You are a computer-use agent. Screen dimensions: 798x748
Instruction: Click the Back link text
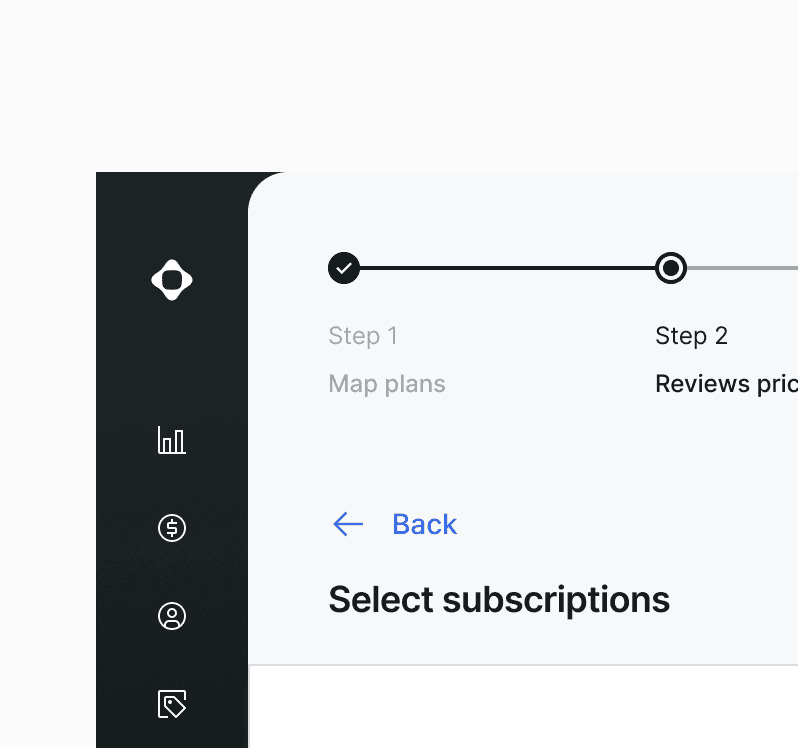coord(424,524)
